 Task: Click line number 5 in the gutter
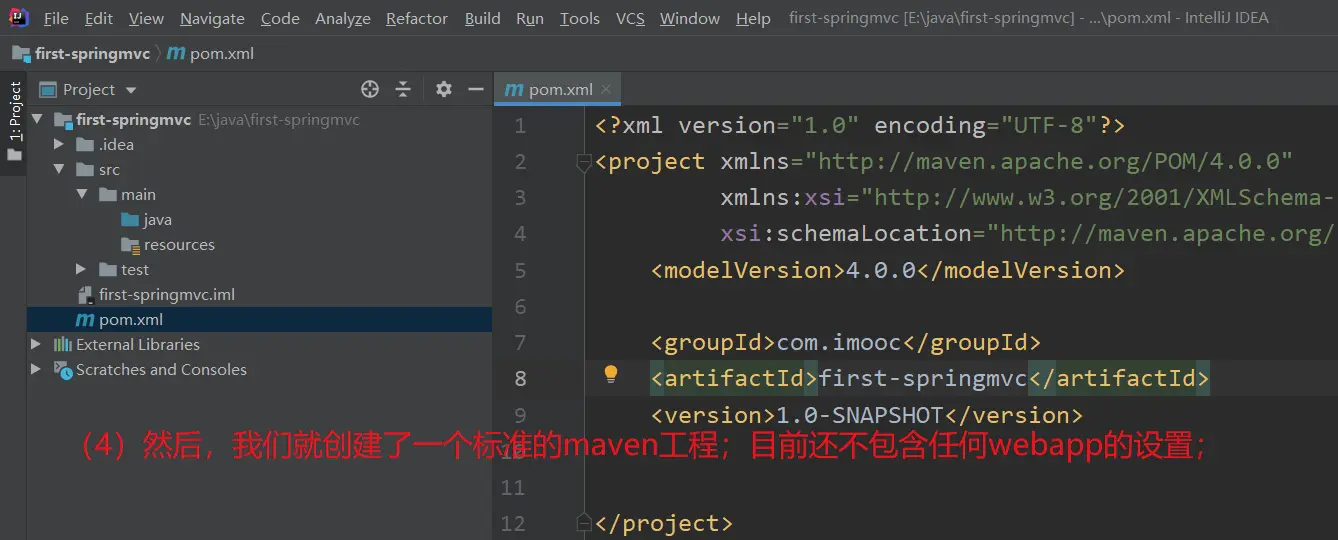coord(520,271)
